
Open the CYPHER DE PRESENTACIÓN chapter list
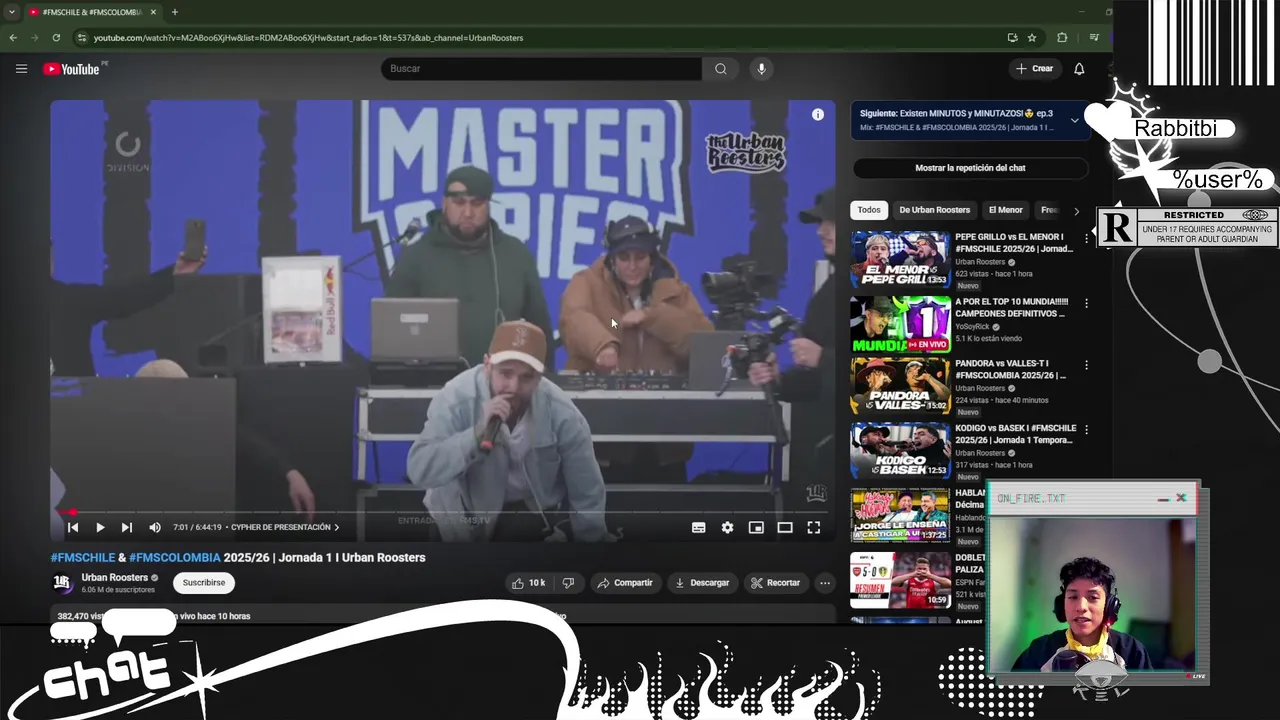tap(284, 527)
